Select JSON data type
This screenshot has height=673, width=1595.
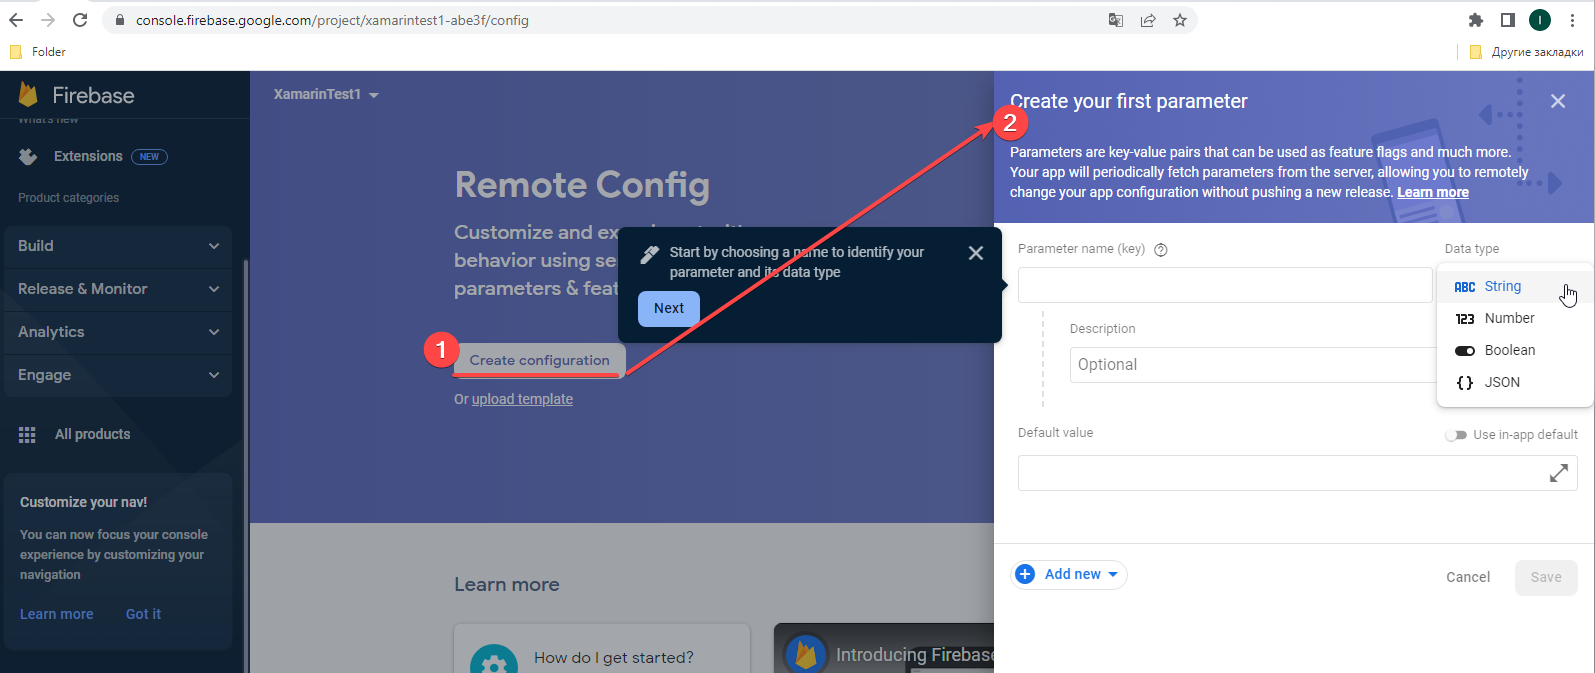[1515, 382]
